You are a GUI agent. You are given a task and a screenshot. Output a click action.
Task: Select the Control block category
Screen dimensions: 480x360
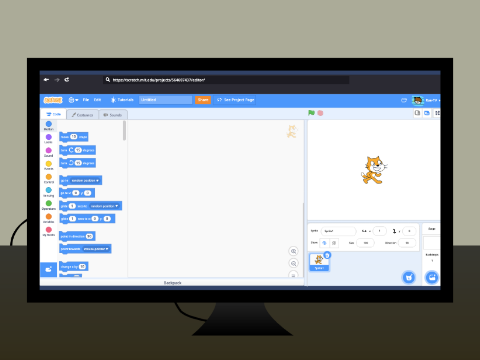pyautogui.click(x=49, y=179)
